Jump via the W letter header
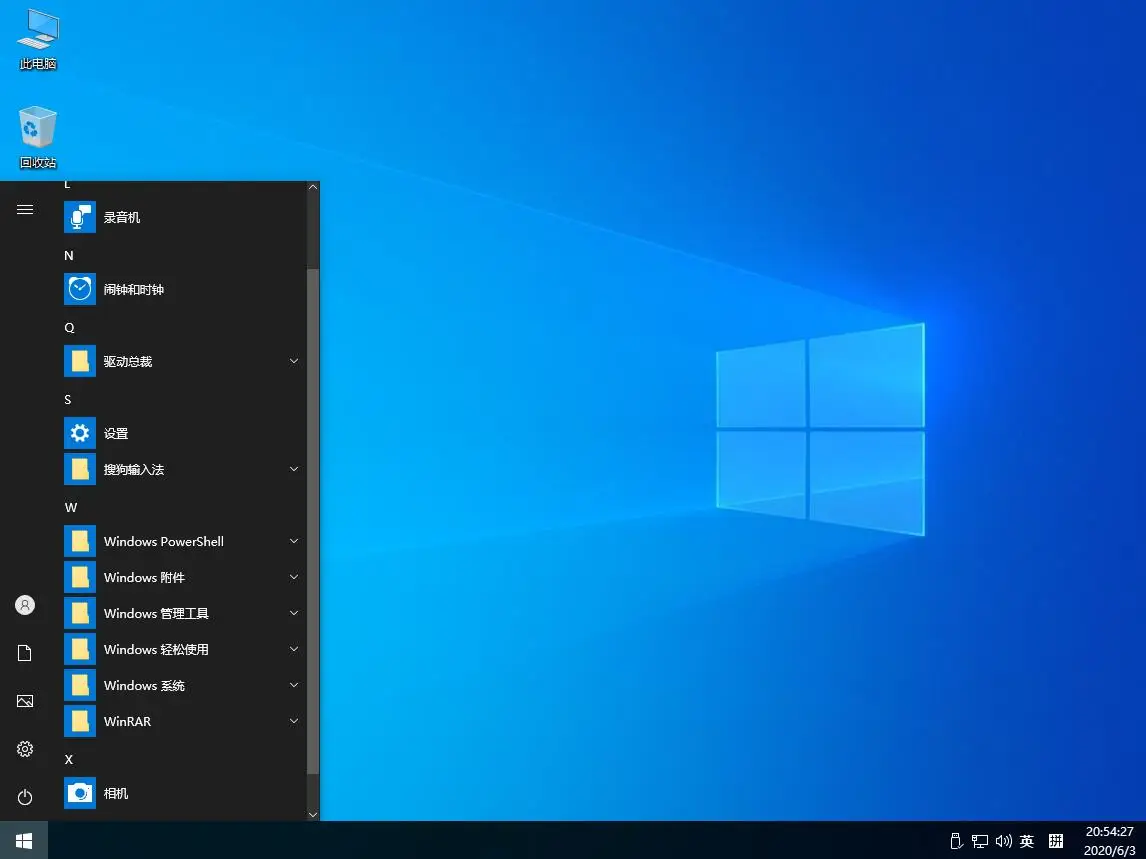 [x=71, y=507]
